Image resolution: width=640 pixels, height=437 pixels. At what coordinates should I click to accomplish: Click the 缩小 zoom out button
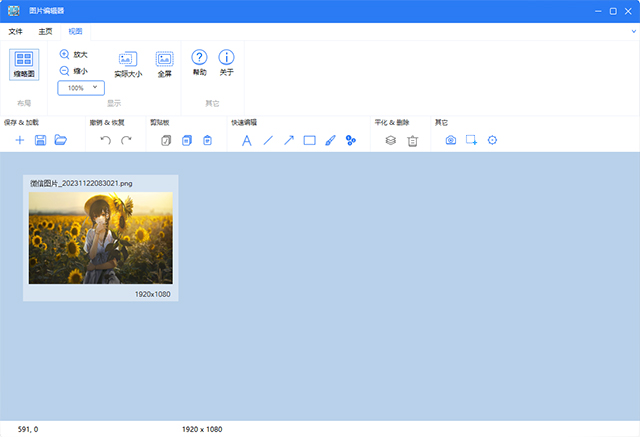[73, 71]
